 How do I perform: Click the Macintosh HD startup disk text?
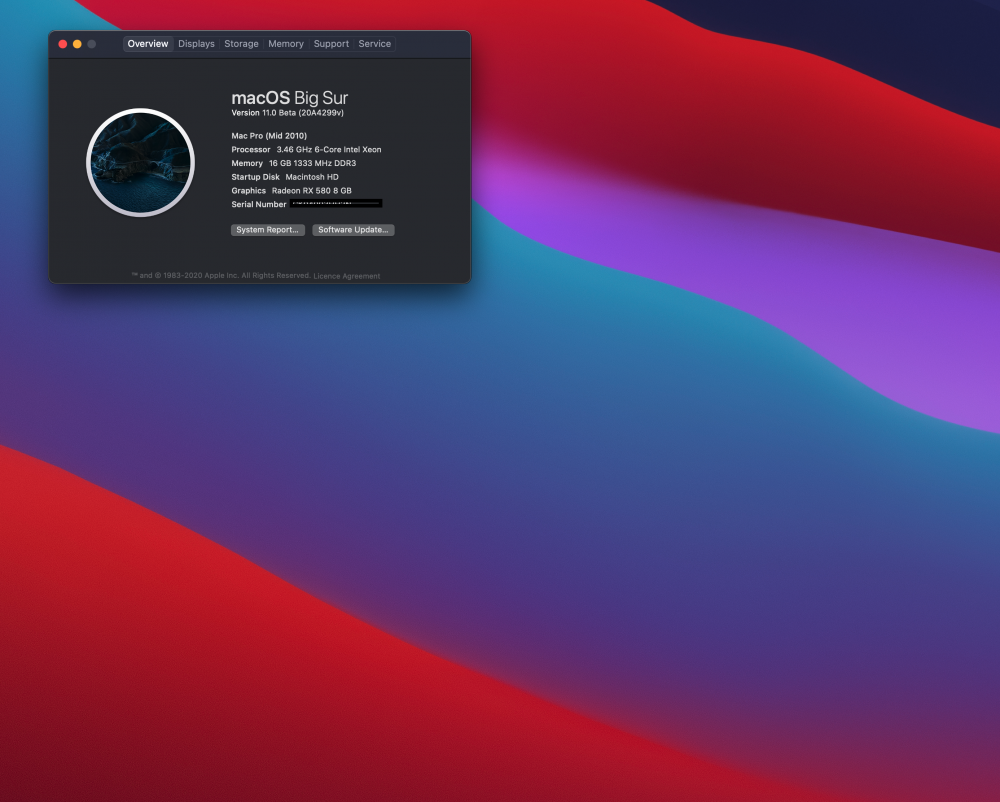click(x=312, y=177)
